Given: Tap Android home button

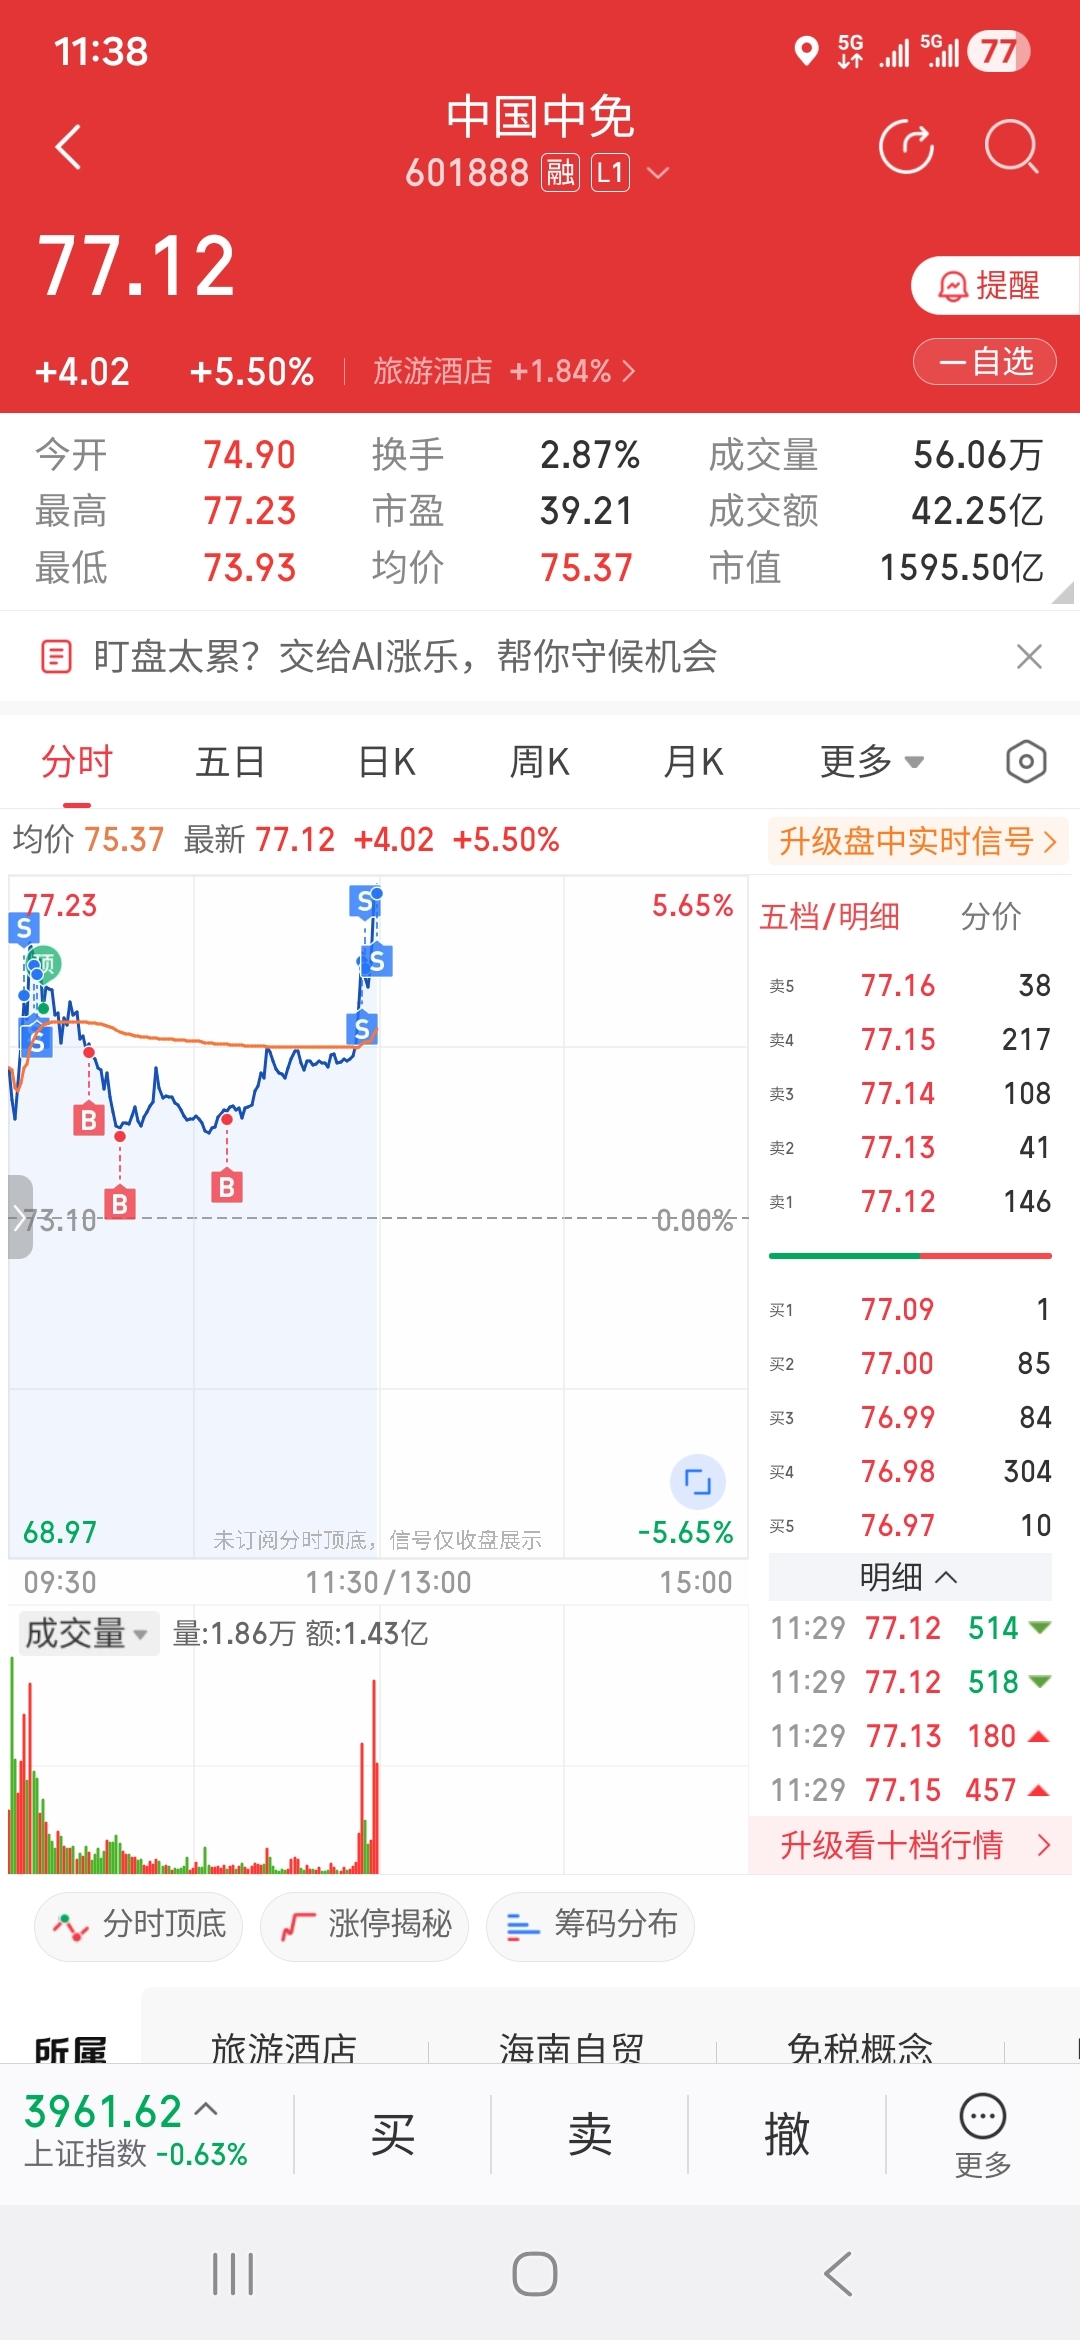Looking at the screenshot, I should 535,2274.
